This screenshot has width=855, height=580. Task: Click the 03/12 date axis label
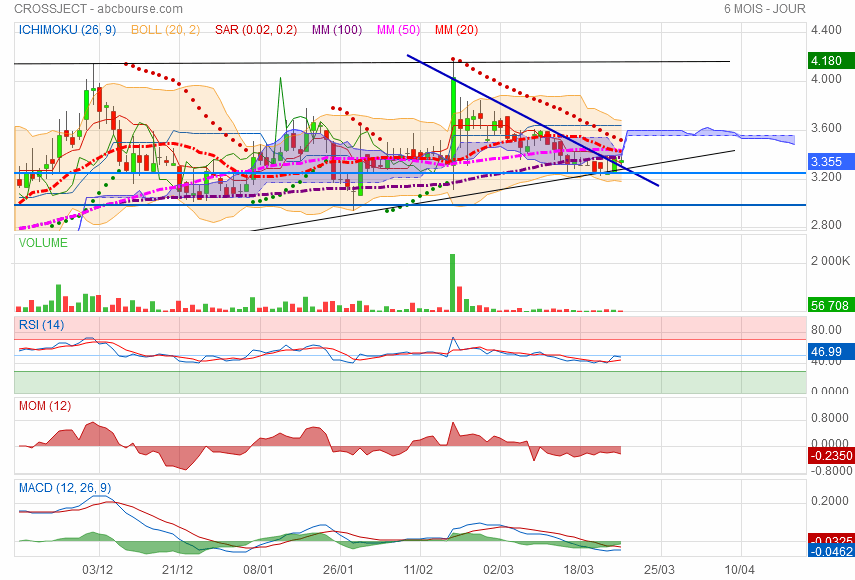pos(98,570)
